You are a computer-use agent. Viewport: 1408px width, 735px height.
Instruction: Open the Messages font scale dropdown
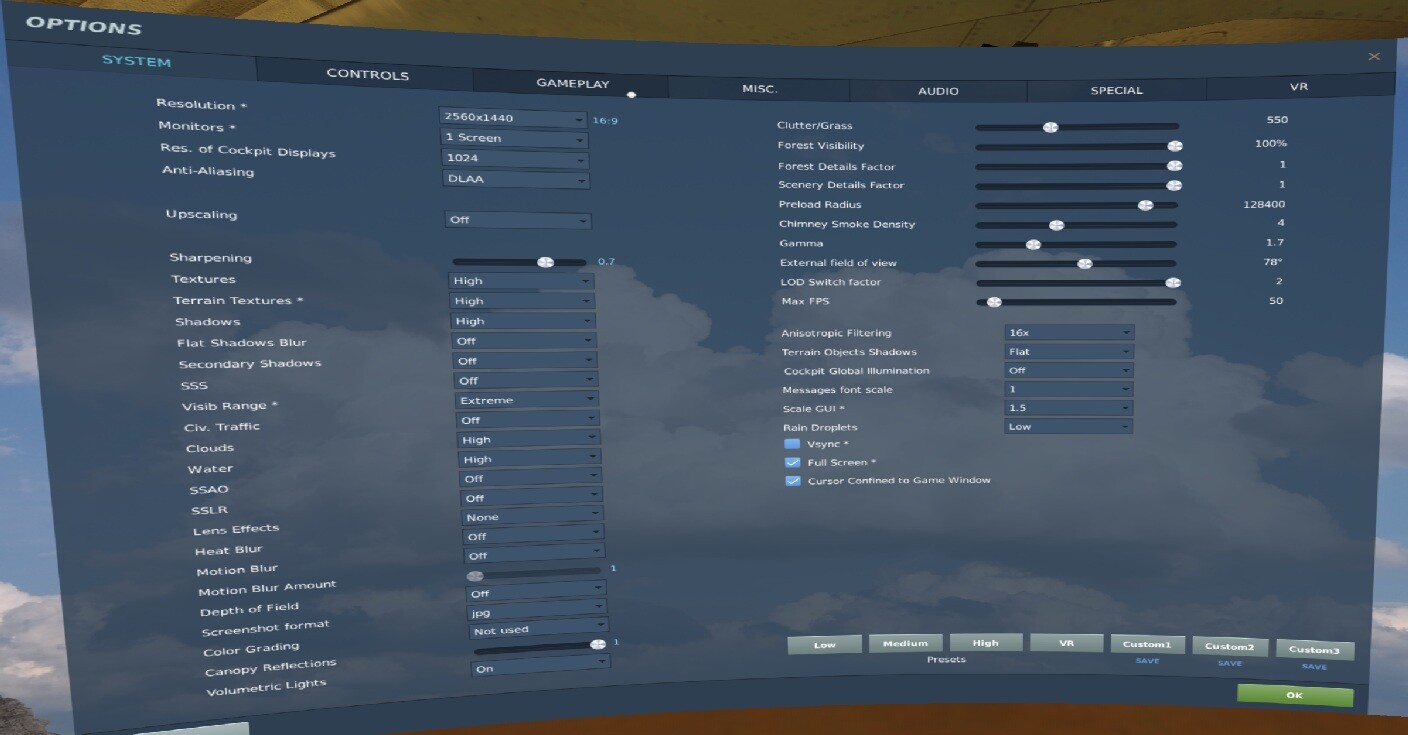tap(1068, 389)
